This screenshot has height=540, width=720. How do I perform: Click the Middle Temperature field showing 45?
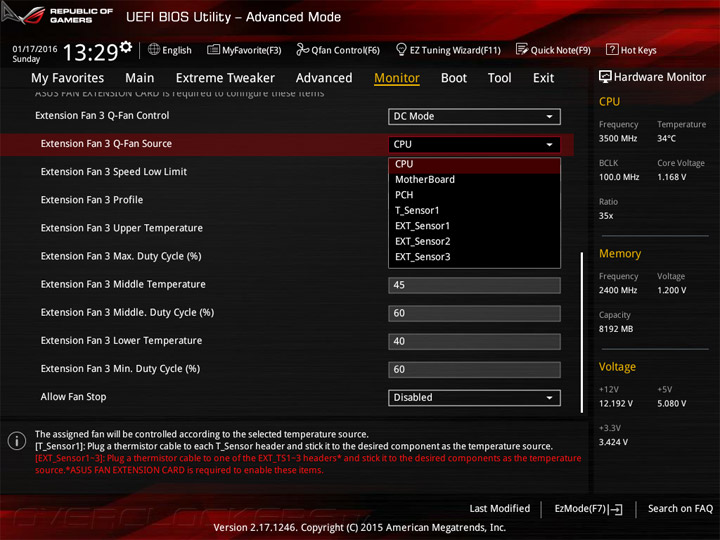(474, 285)
